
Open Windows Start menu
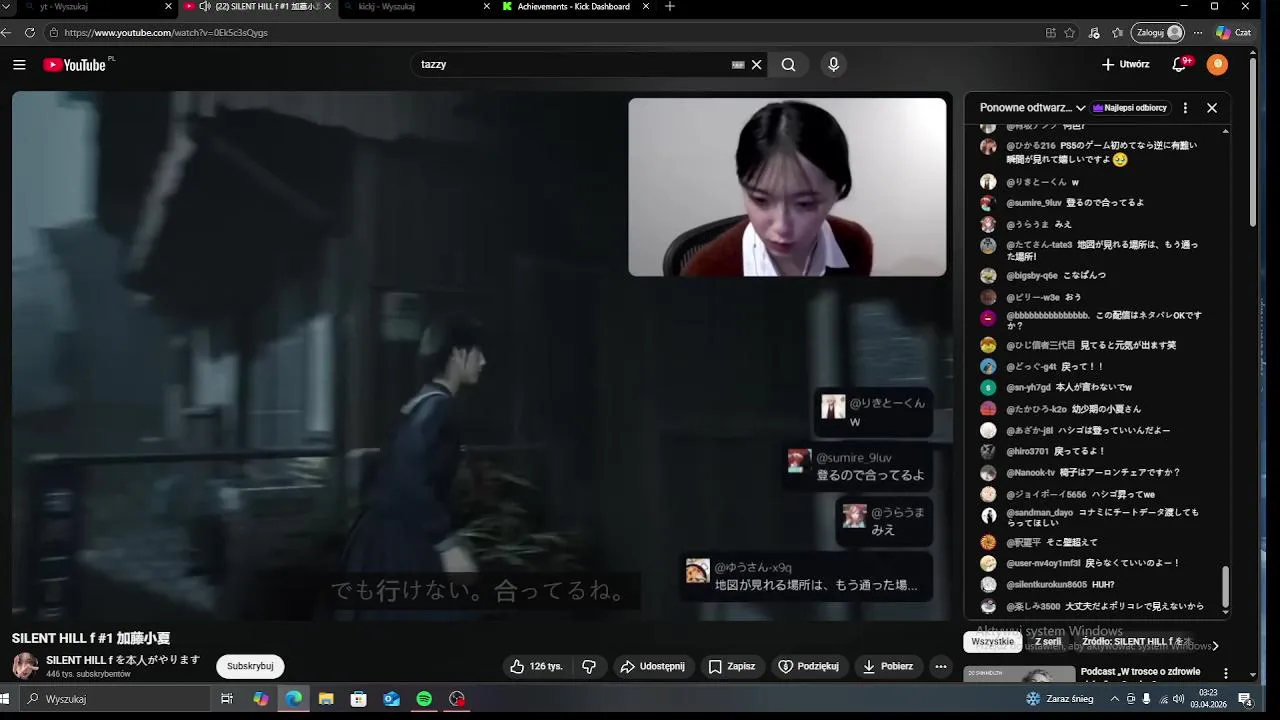point(4,699)
